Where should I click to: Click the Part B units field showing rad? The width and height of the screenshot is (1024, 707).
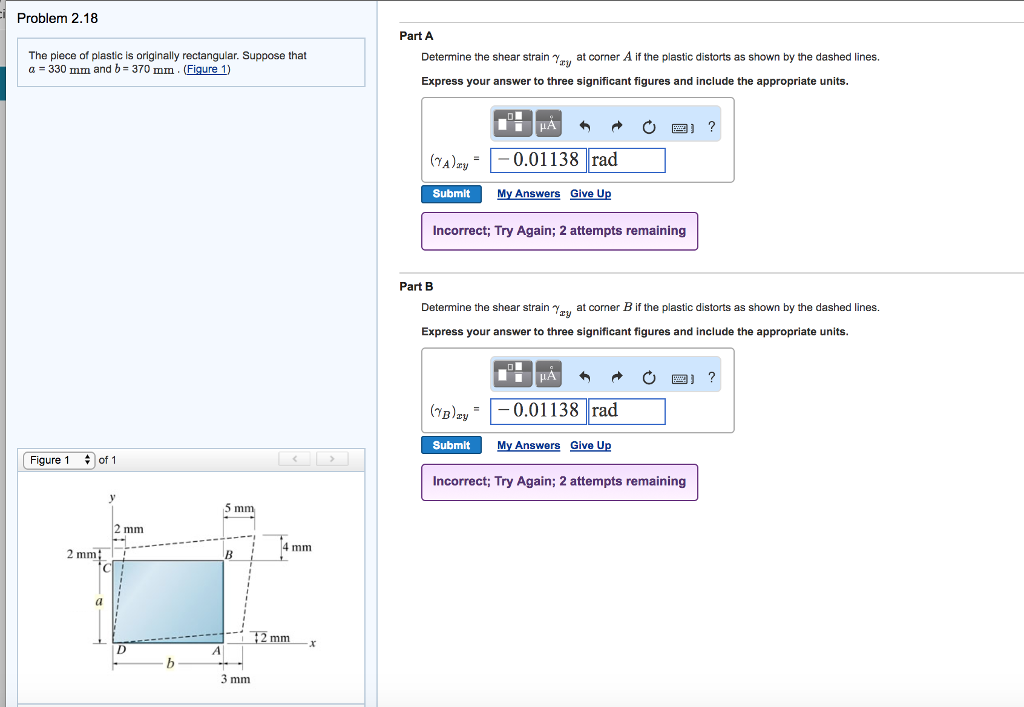pos(626,411)
